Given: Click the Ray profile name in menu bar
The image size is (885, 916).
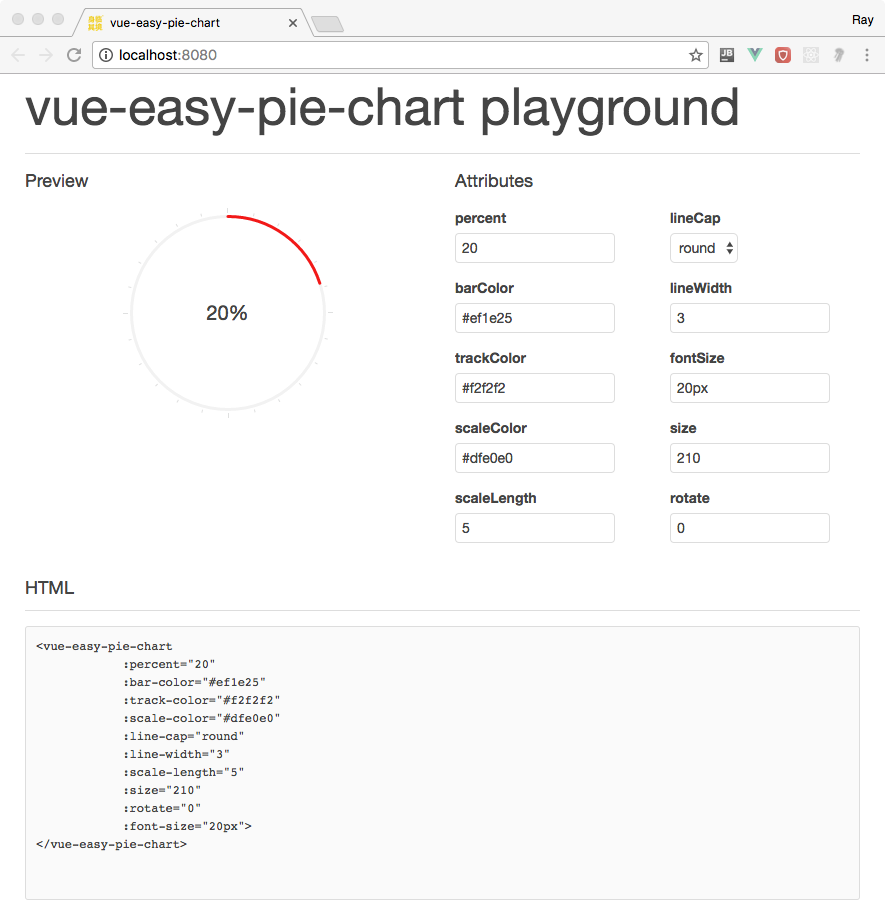Looking at the screenshot, I should pyautogui.click(x=862, y=19).
